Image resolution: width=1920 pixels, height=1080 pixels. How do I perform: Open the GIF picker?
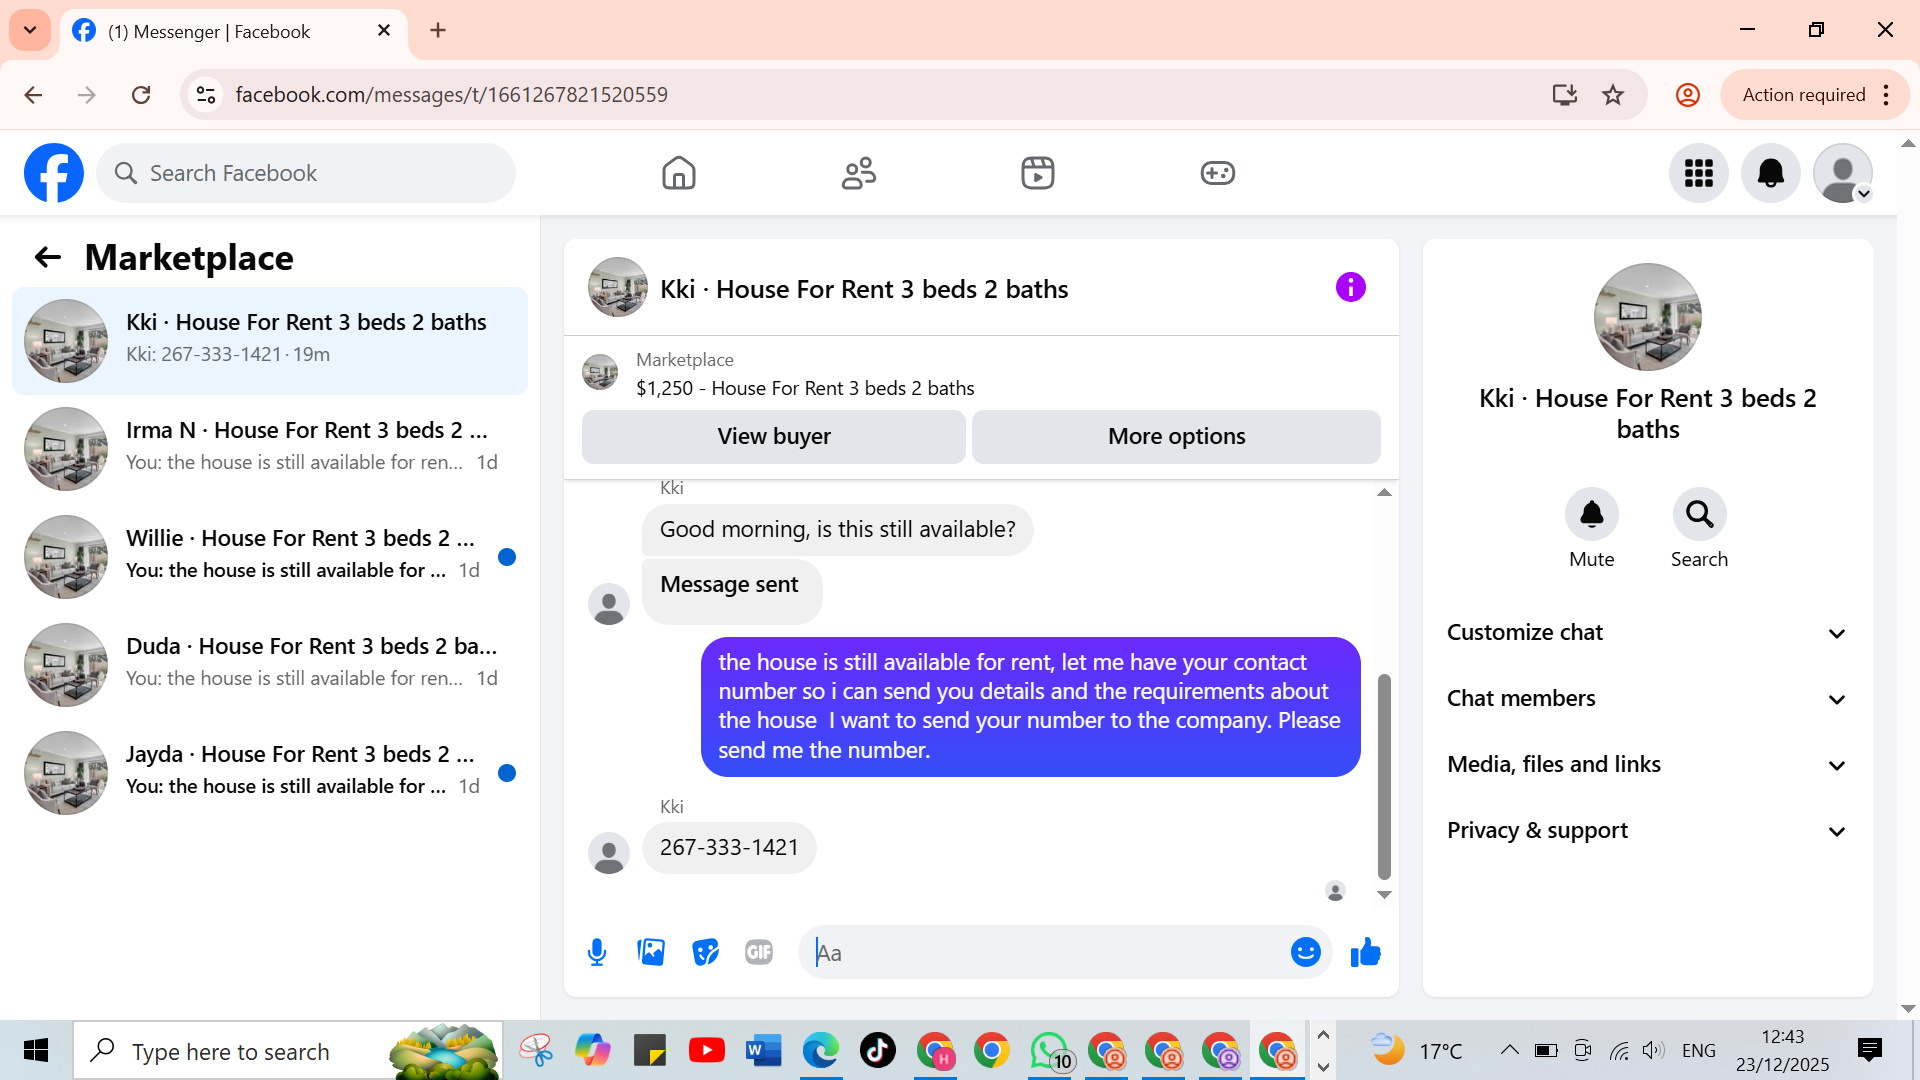click(x=759, y=952)
